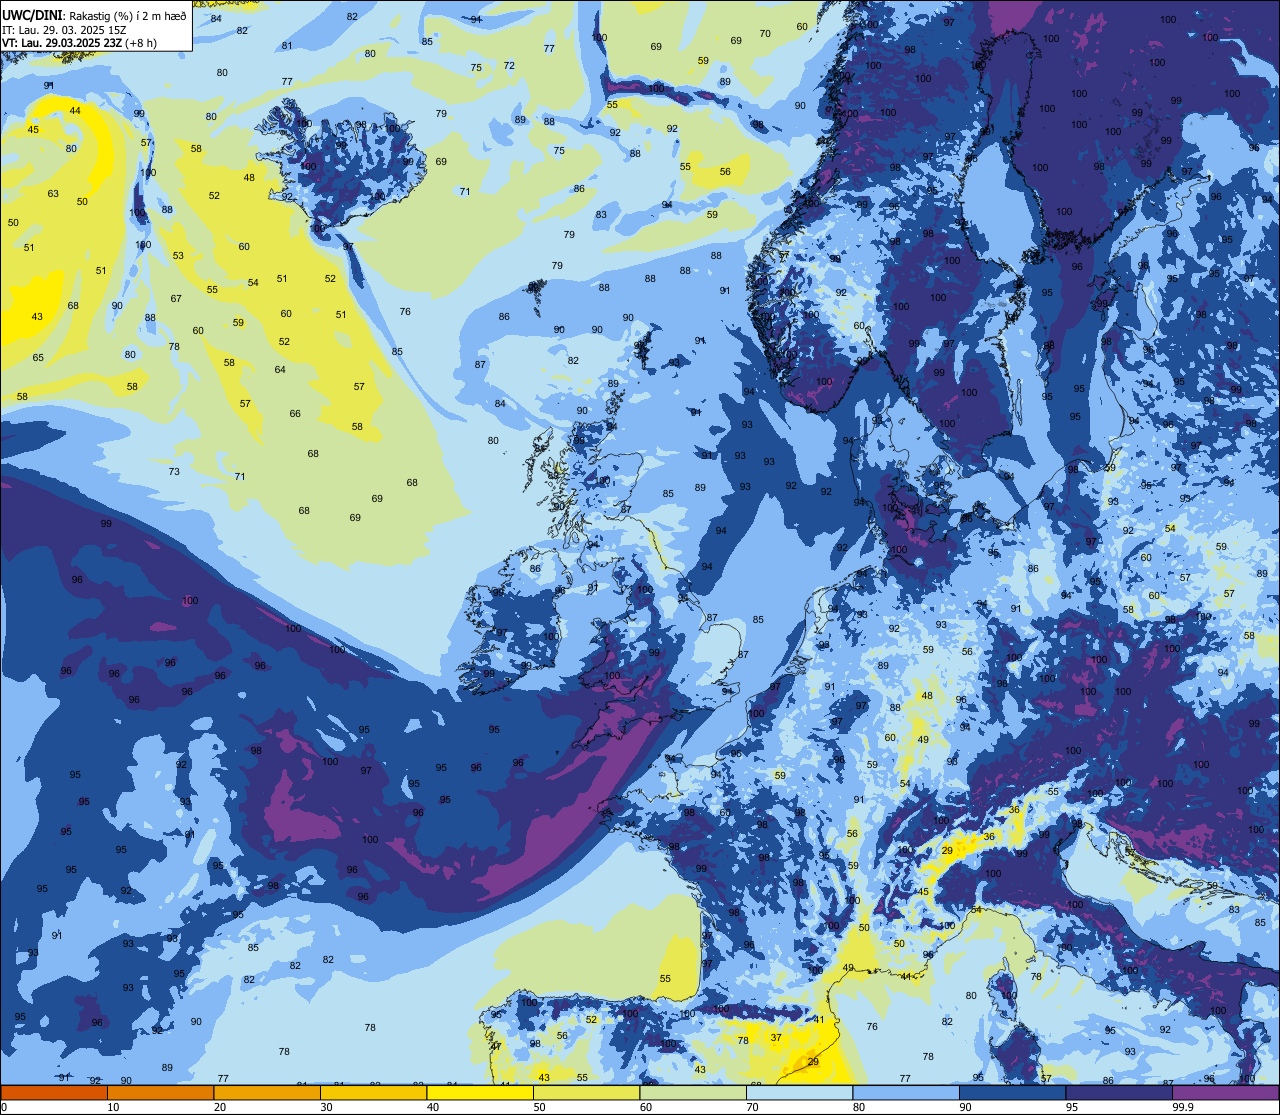Click the humidity value '63' on the map

[x=53, y=194]
